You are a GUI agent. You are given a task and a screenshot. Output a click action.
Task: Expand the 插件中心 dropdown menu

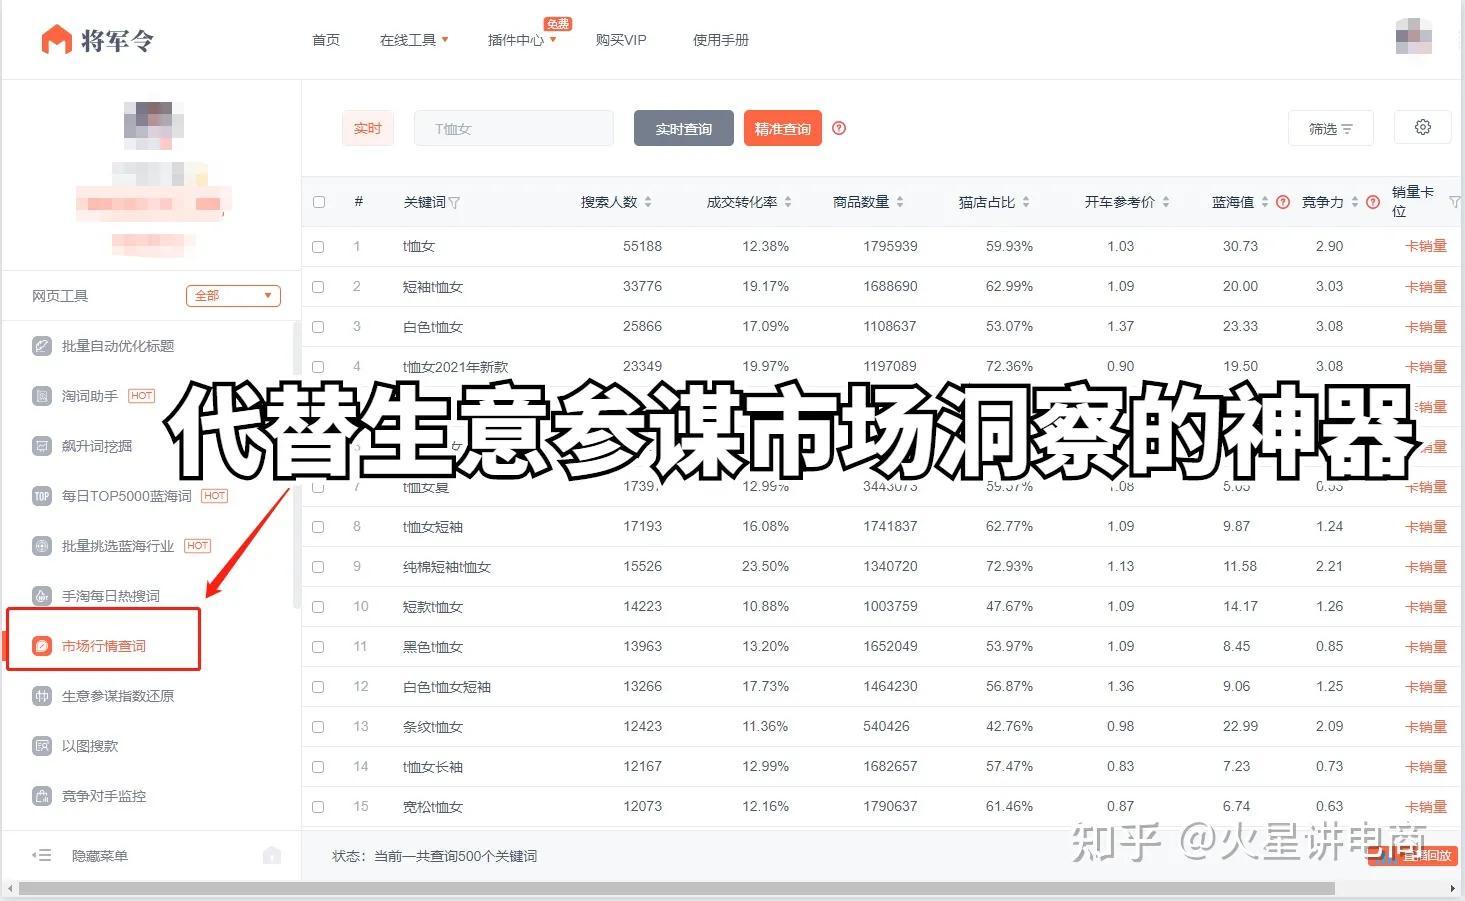(516, 40)
